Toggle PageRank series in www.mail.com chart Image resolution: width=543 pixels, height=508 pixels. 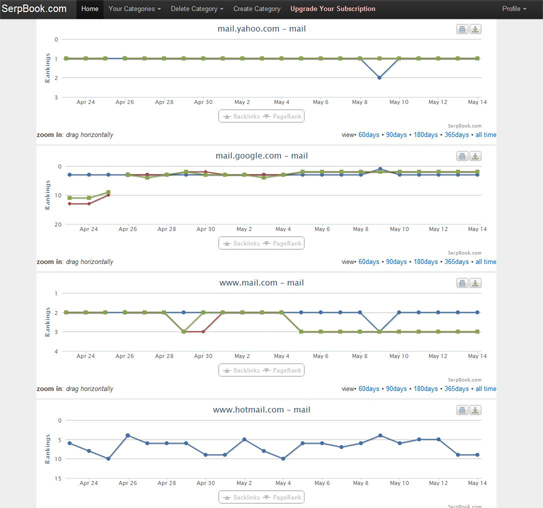(x=282, y=371)
